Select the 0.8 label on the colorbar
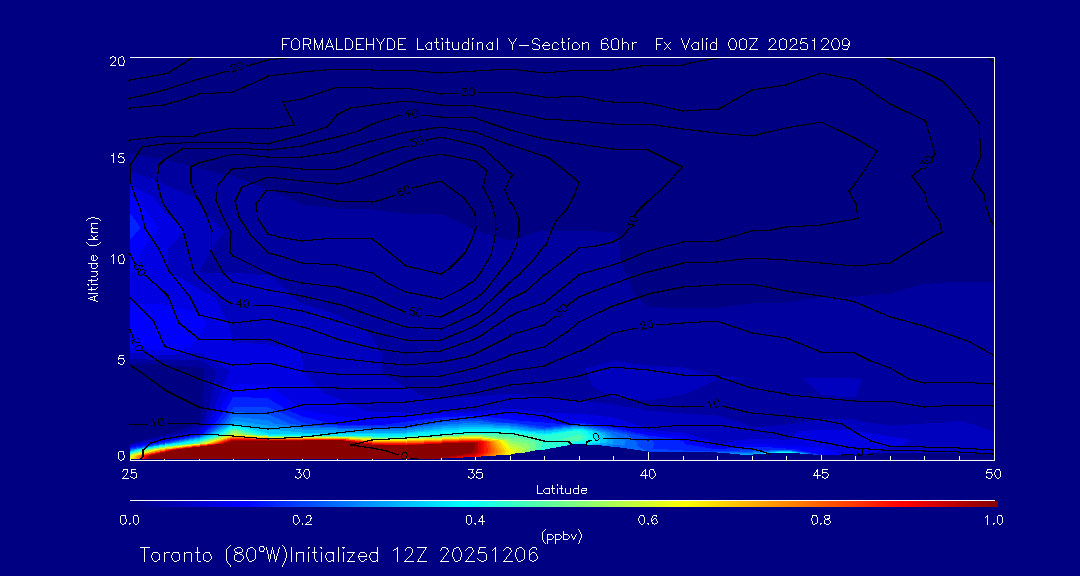The width and height of the screenshot is (1080, 576). [x=821, y=520]
